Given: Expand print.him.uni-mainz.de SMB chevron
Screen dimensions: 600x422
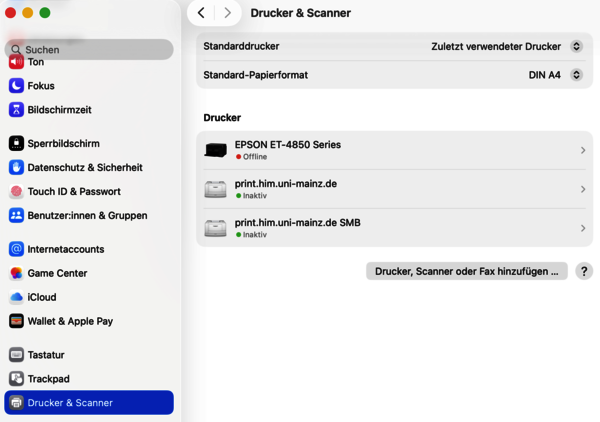Looking at the screenshot, I should 583,228.
